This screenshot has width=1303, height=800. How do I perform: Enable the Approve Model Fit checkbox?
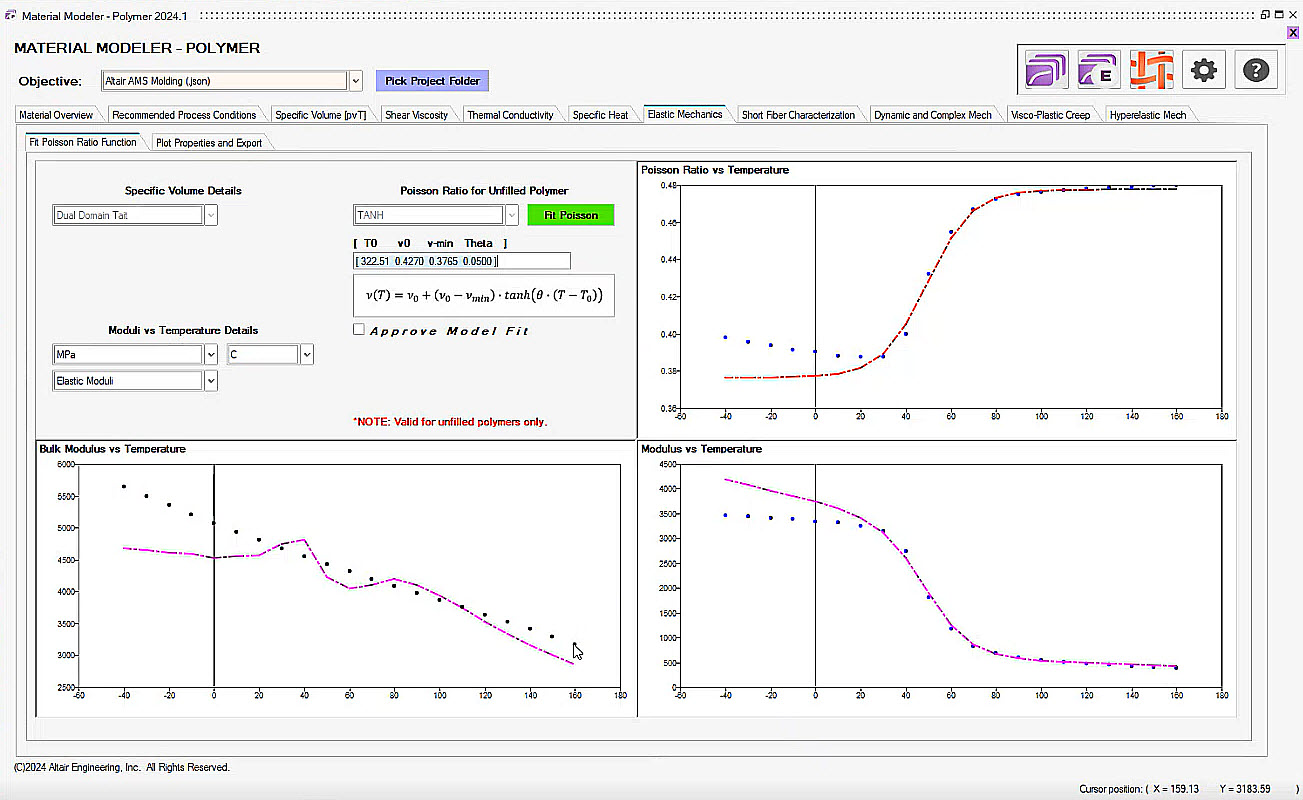pos(359,330)
